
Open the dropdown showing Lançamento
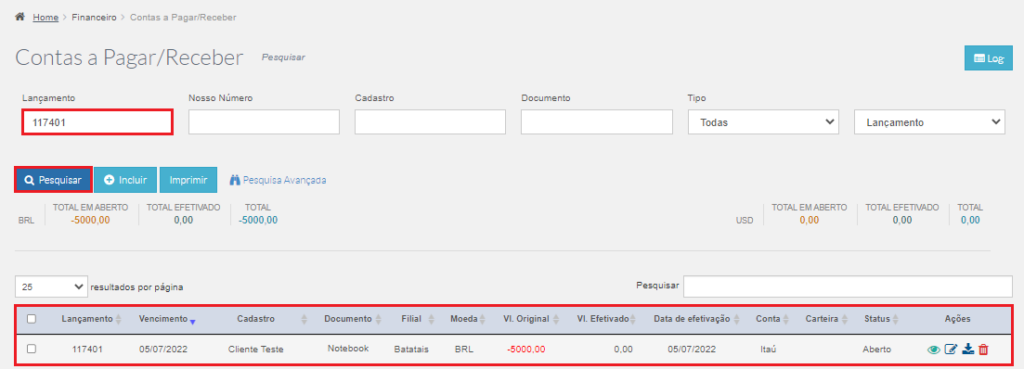(x=930, y=122)
